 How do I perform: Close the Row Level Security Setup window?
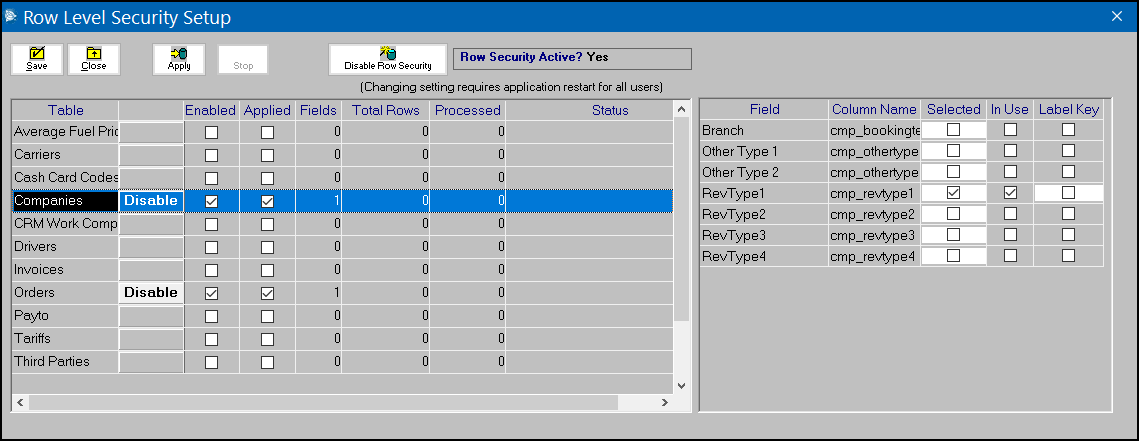pos(1117,16)
